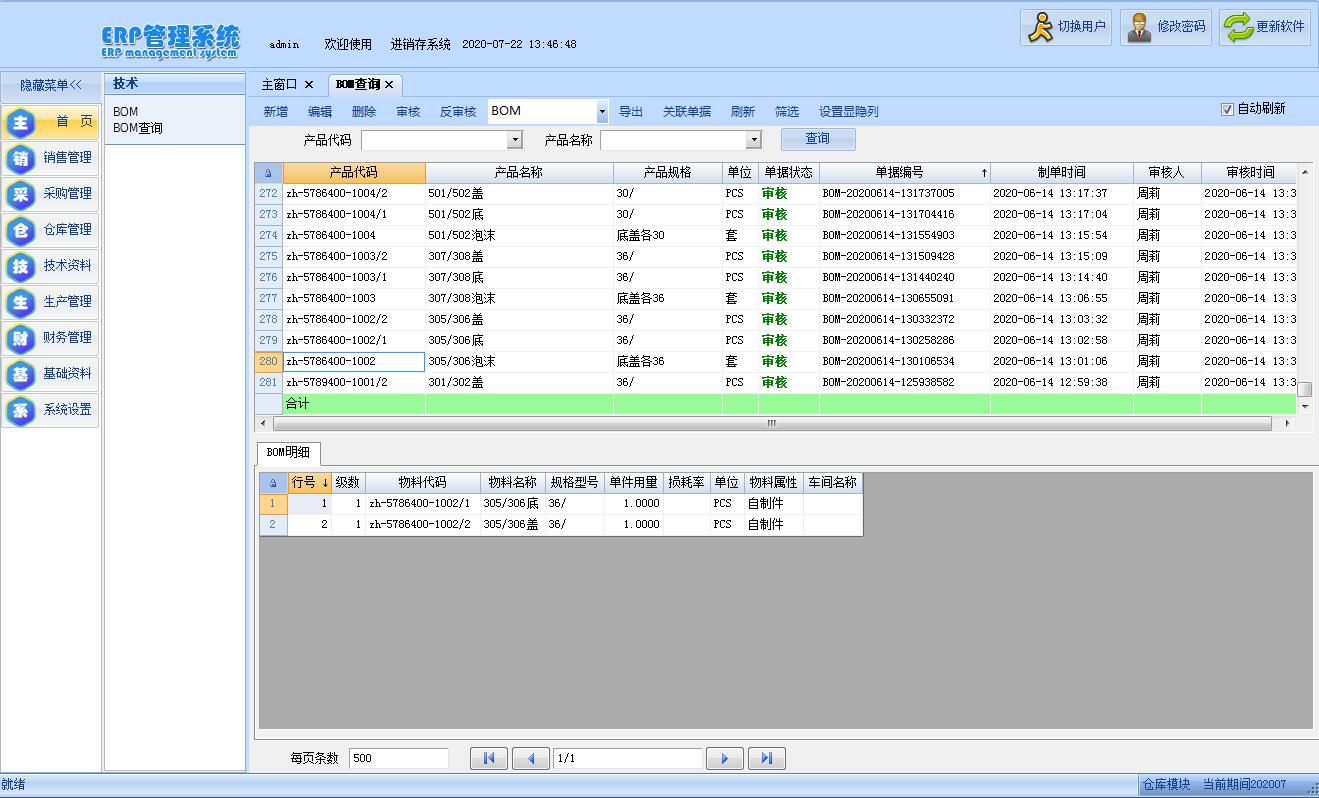
Task: Click the 查询 query button
Action: [x=818, y=139]
